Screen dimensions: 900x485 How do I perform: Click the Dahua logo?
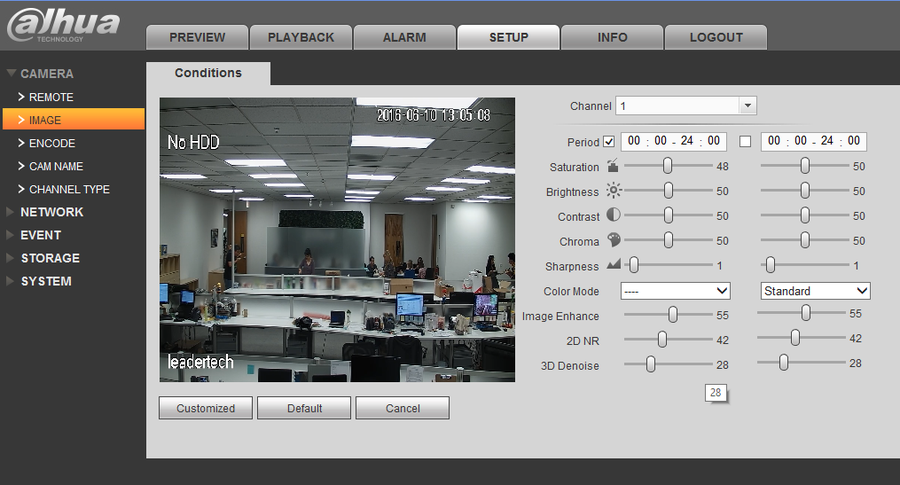point(64,26)
